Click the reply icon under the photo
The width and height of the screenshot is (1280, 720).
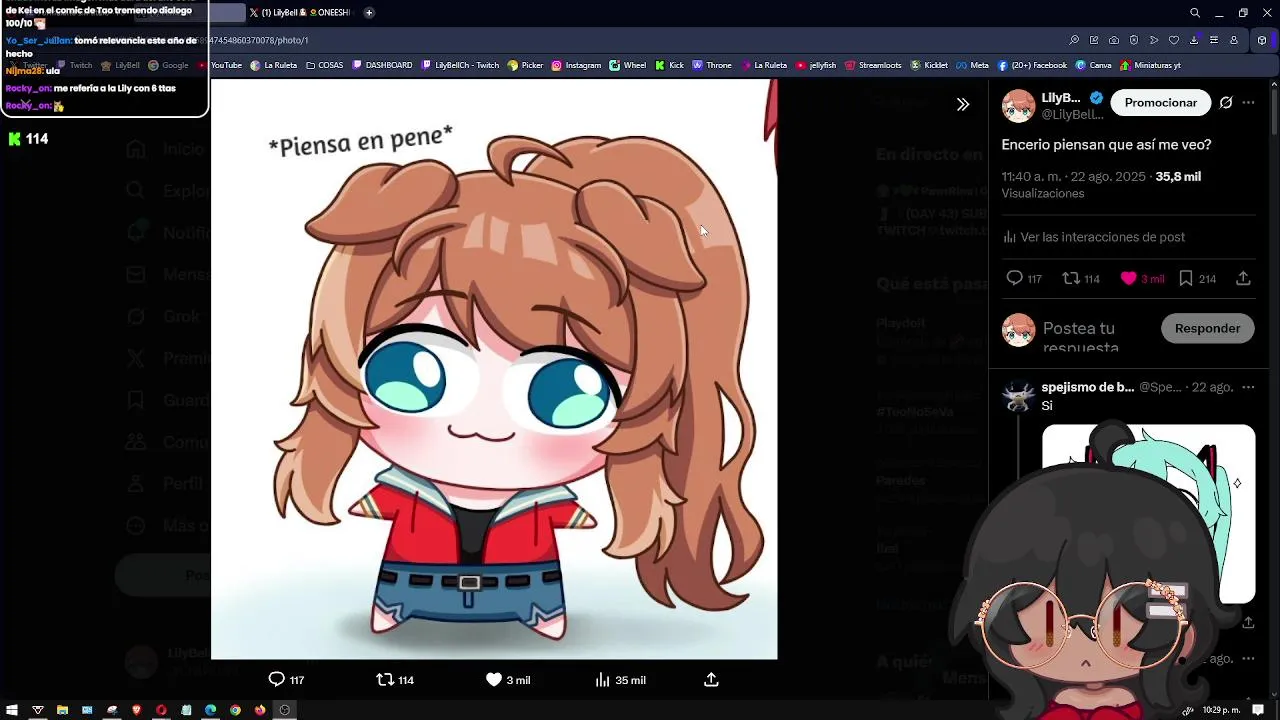[277, 679]
